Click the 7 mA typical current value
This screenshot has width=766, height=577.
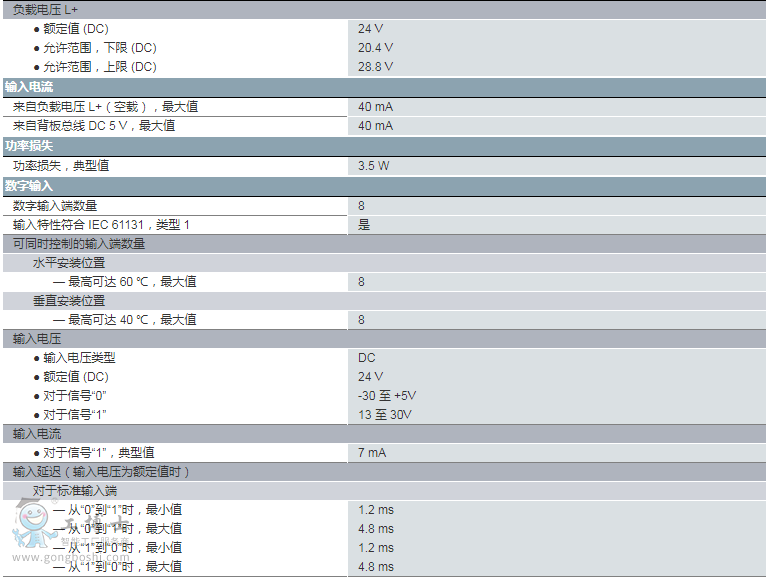point(372,453)
